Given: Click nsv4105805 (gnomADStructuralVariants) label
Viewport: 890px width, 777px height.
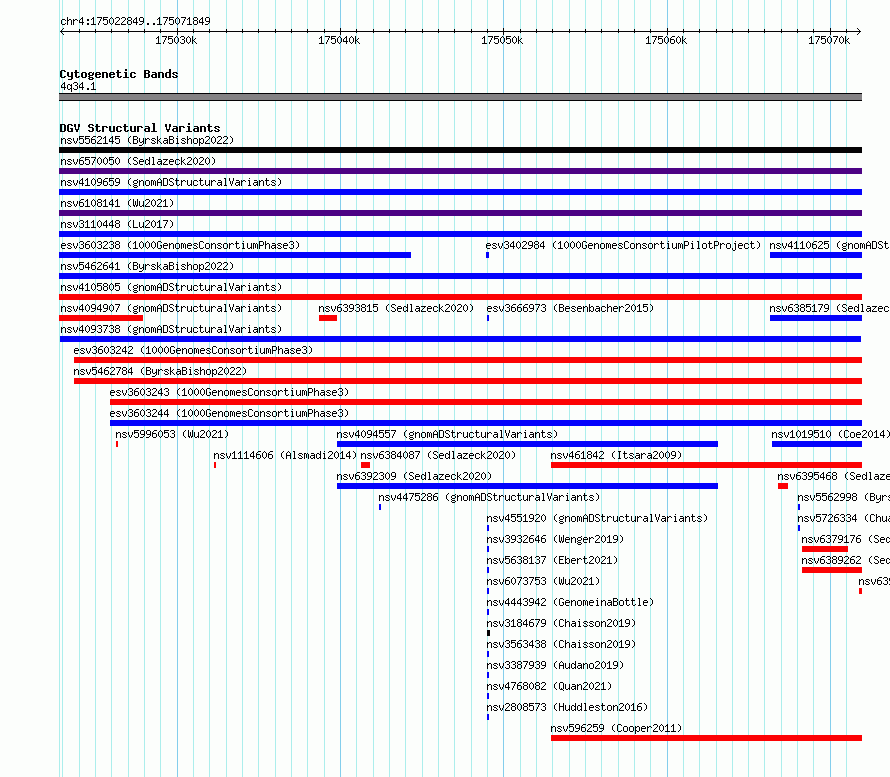Looking at the screenshot, I should (x=171, y=287).
